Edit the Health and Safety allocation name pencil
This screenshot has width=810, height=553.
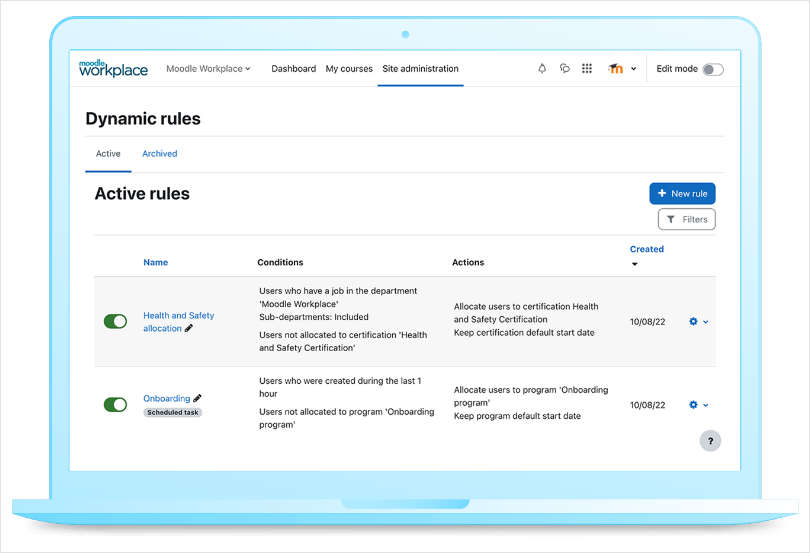coord(189,328)
